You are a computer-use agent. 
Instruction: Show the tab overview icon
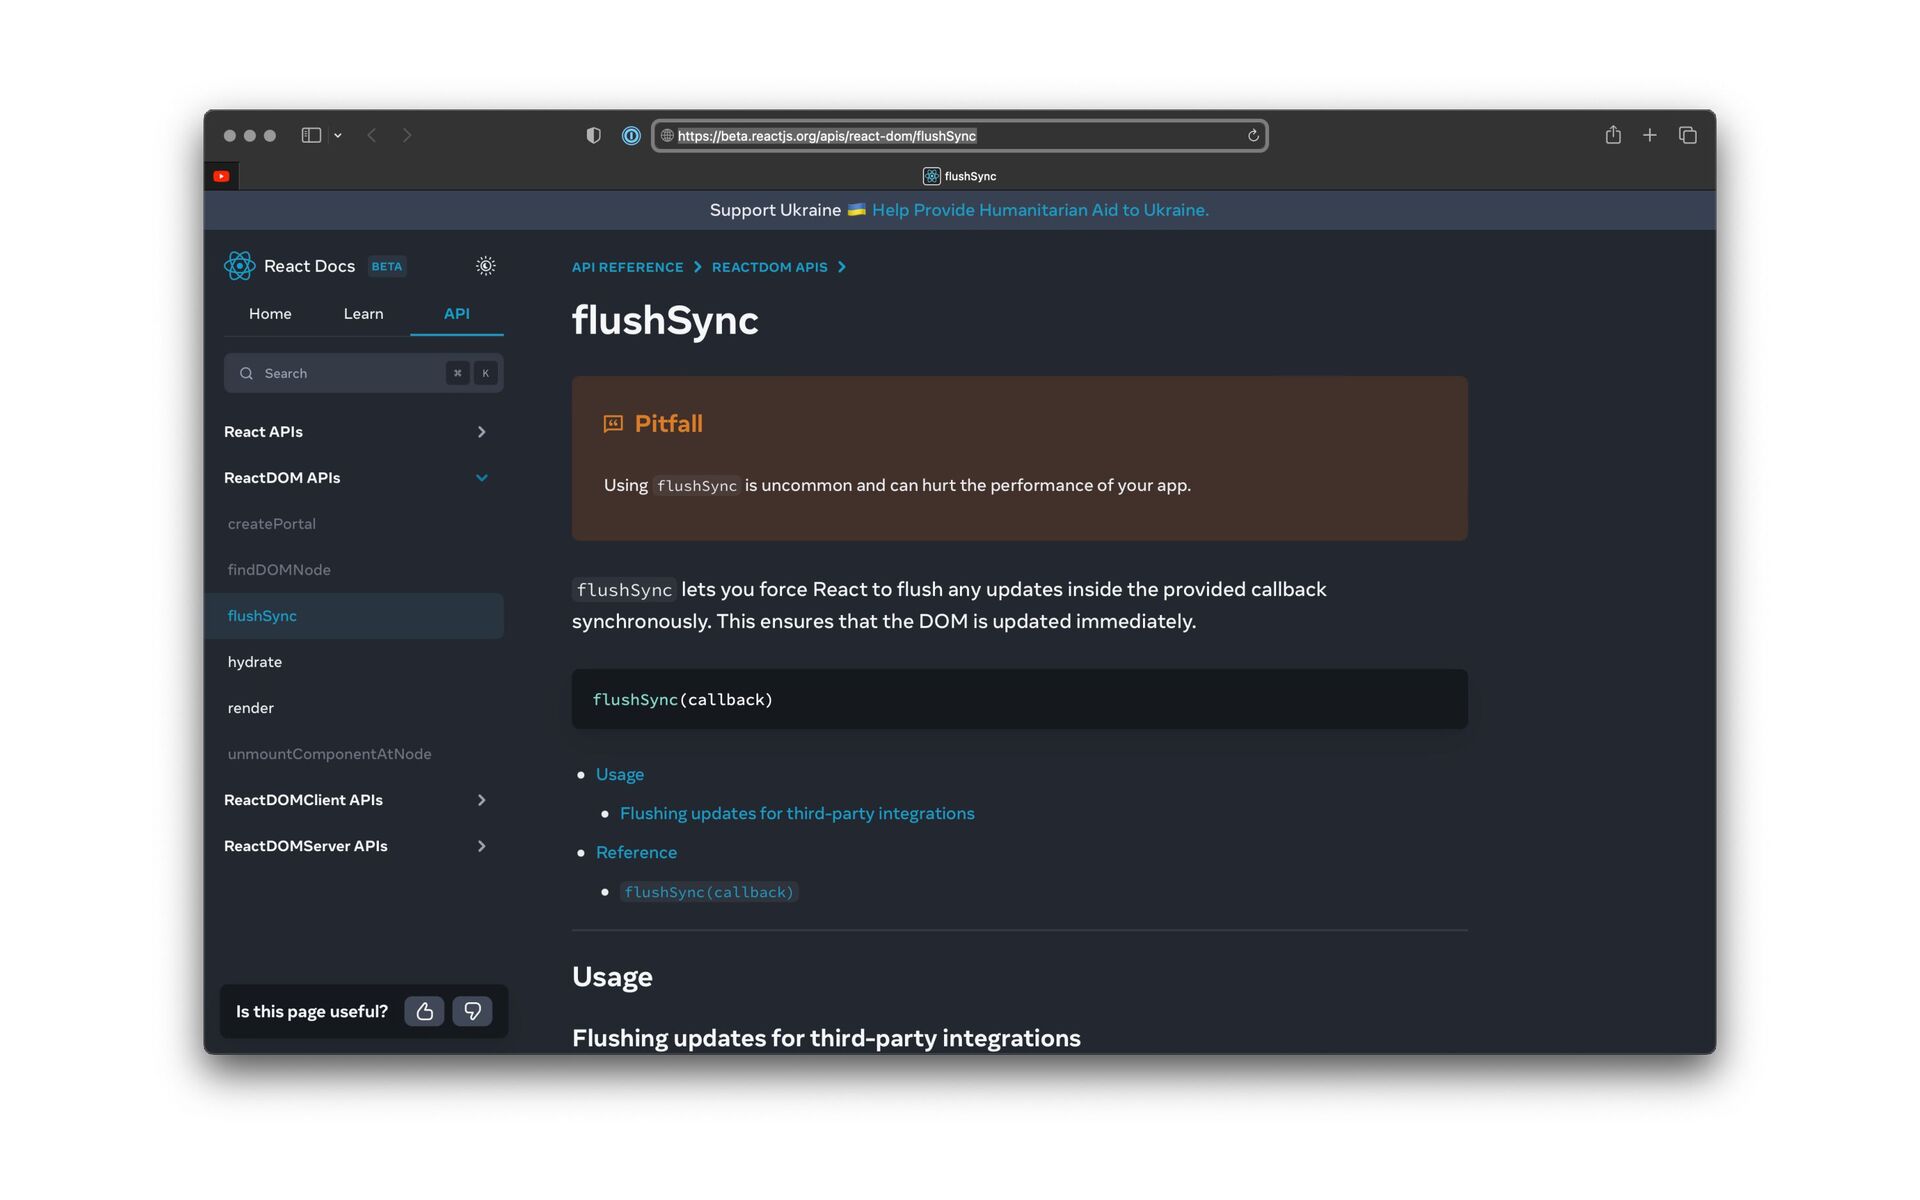pyautogui.click(x=1688, y=135)
